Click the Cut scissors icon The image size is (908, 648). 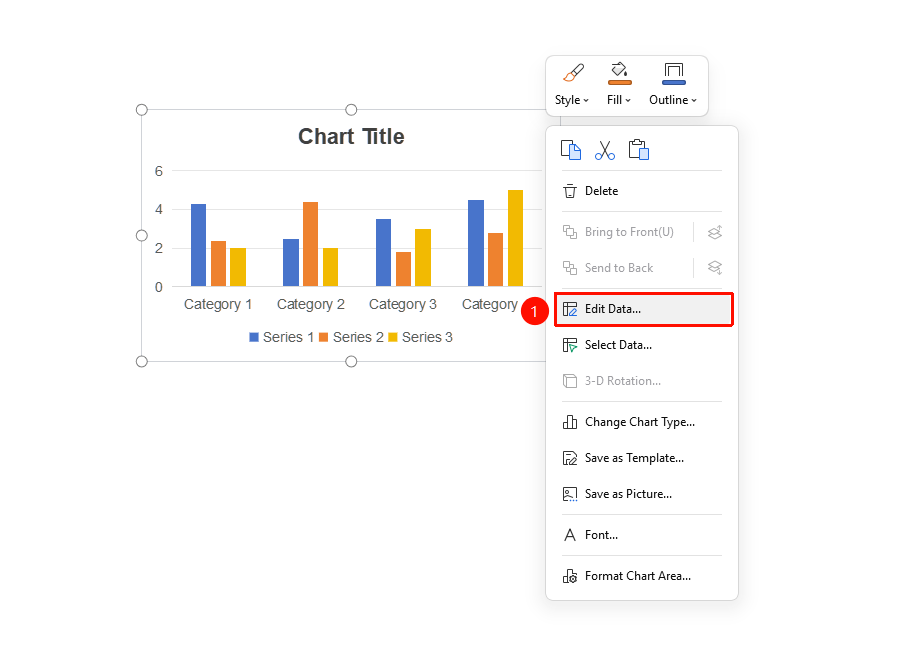point(605,150)
